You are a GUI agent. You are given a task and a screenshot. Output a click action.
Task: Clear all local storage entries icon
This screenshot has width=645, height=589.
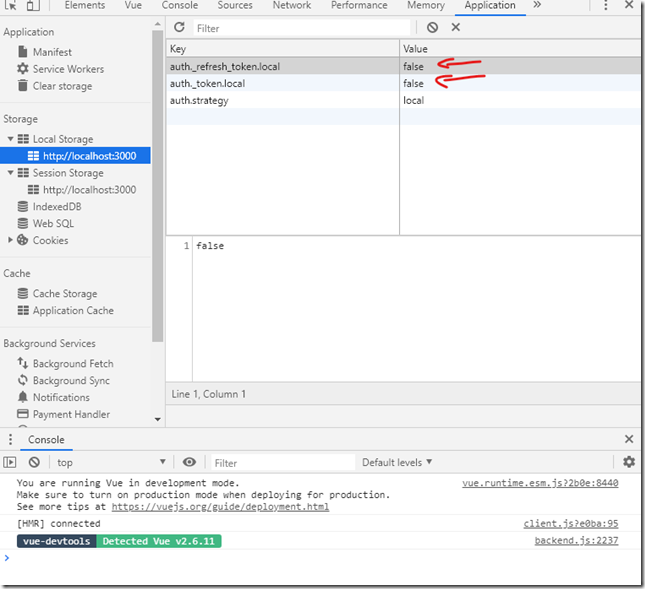(432, 28)
